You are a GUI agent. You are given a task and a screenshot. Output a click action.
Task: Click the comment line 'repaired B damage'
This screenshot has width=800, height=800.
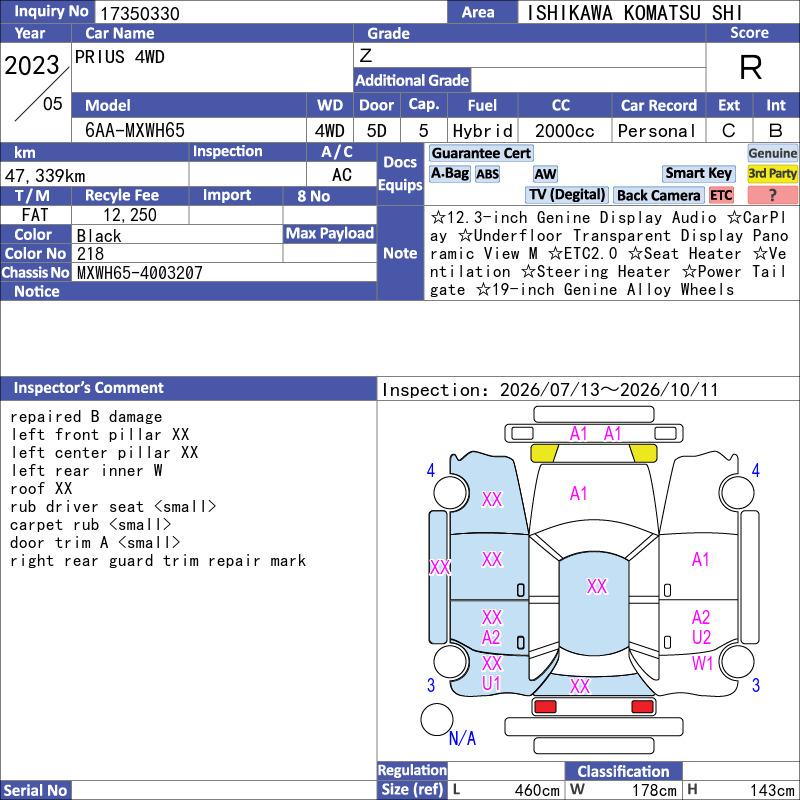click(x=86, y=417)
